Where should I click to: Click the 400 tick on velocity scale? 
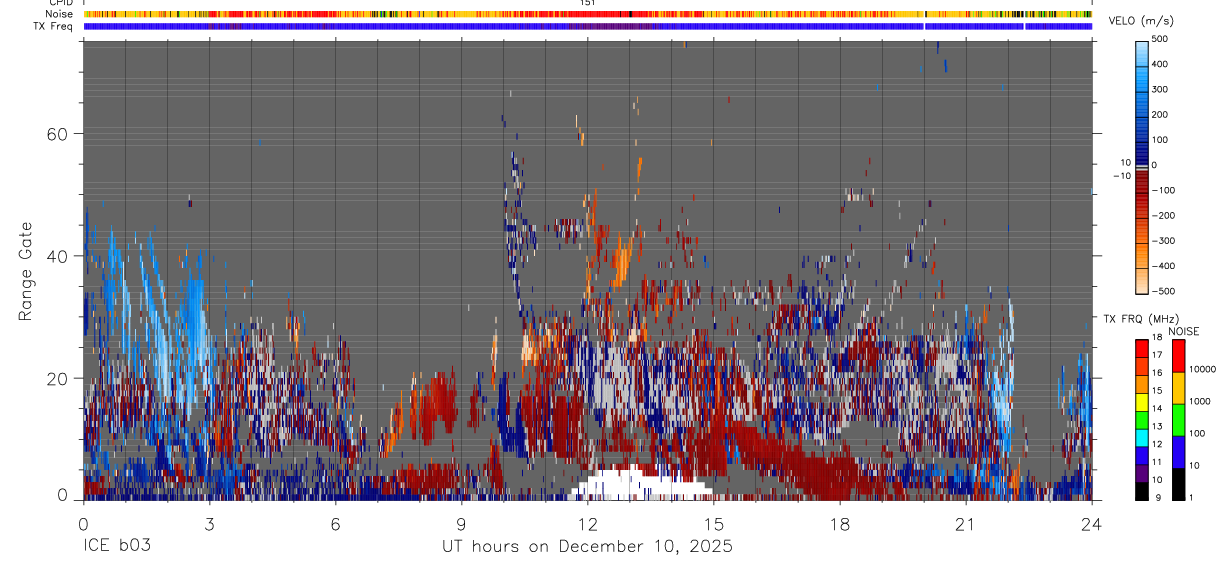pyautogui.click(x=1162, y=64)
